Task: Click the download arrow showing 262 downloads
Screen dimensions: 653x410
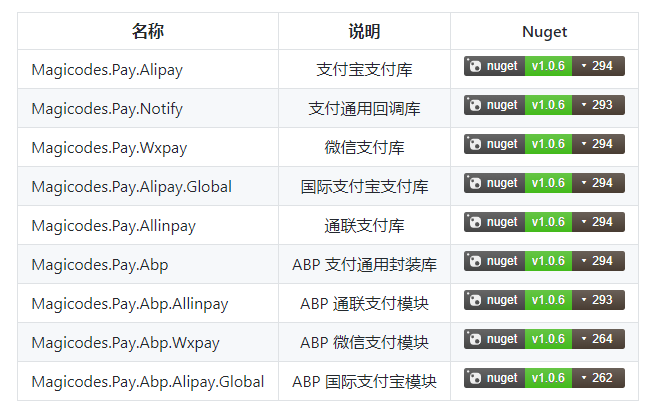Action: point(584,378)
